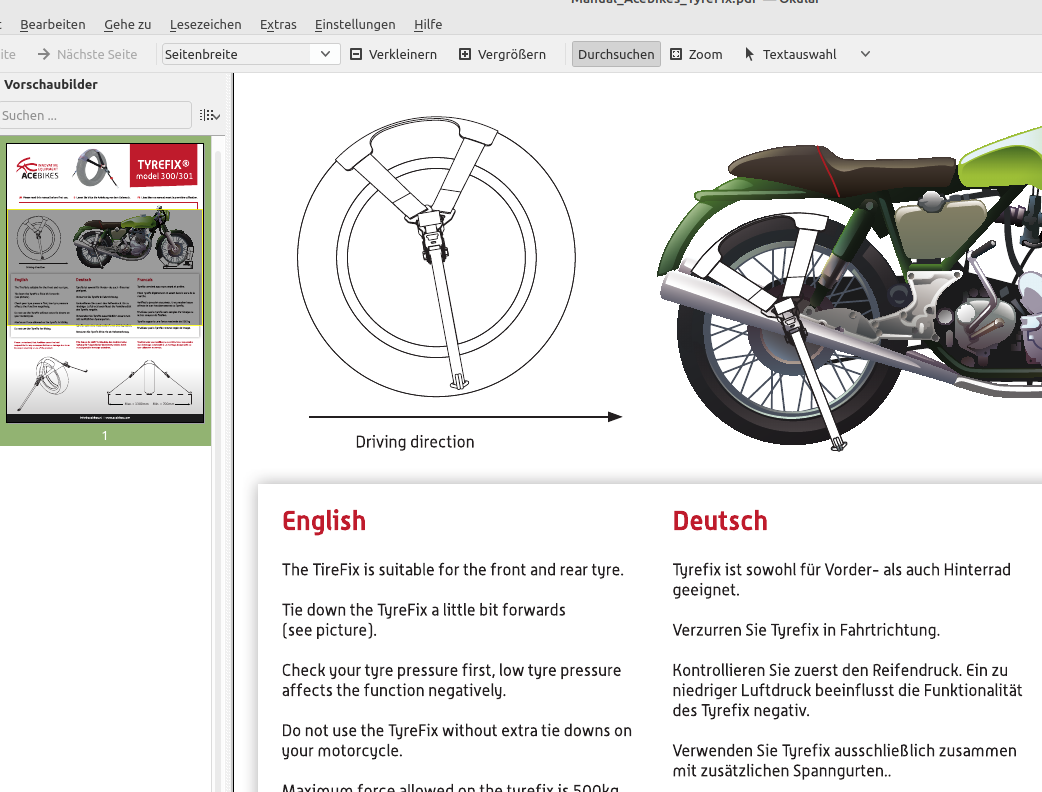
Task: Click the Nächste Seite arrow icon
Action: tap(44, 54)
